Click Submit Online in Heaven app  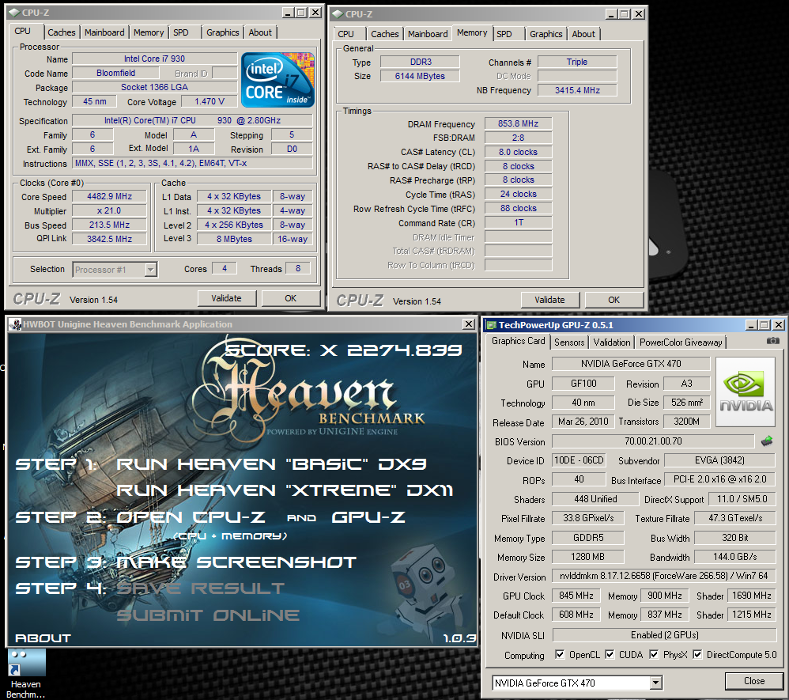click(x=208, y=615)
